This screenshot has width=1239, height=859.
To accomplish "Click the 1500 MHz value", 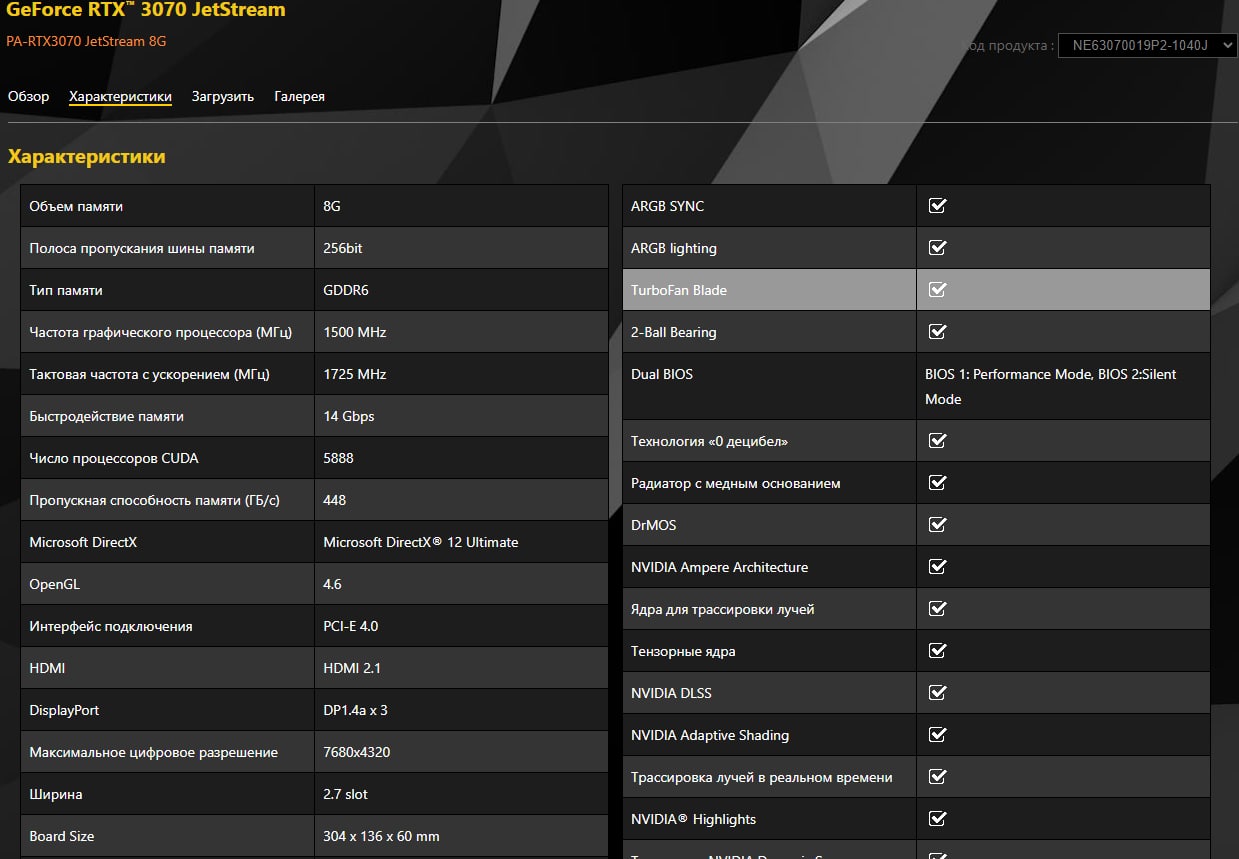I will [355, 332].
